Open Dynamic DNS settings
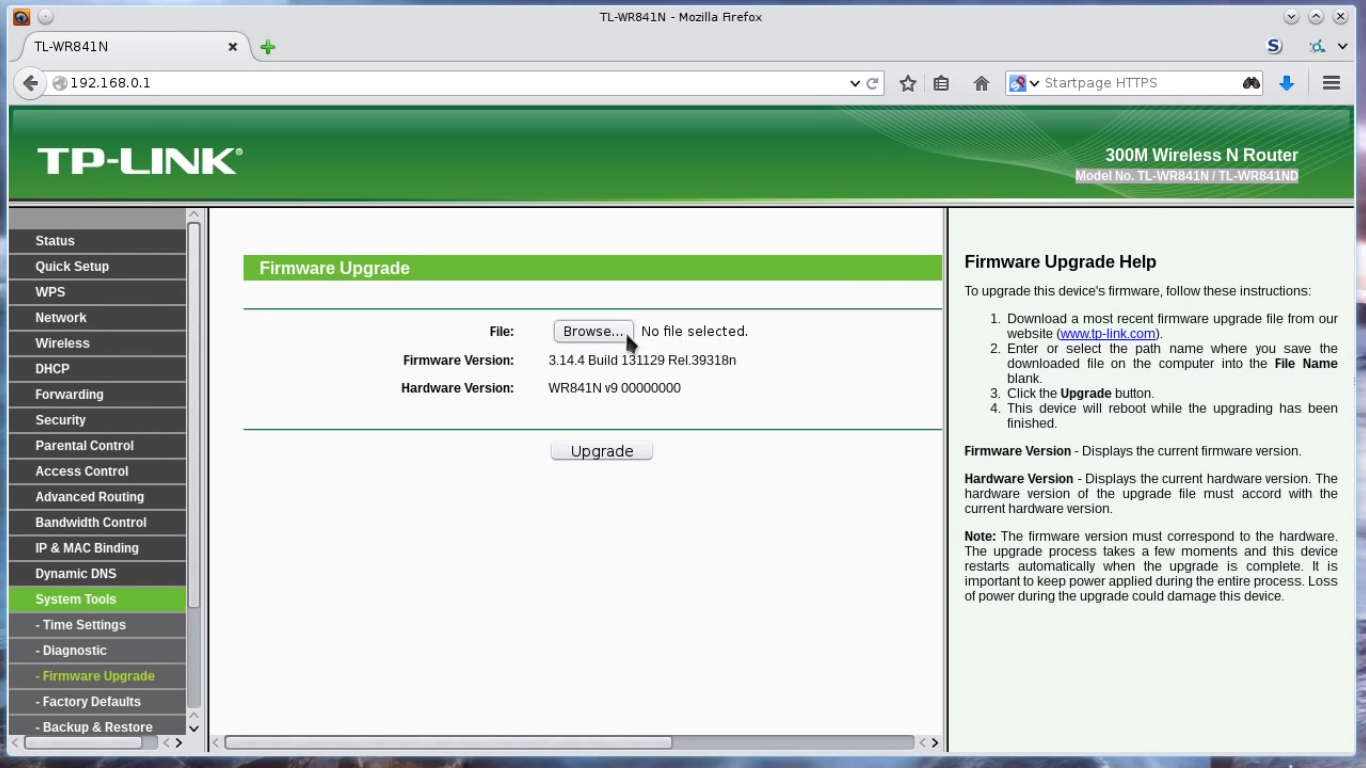Viewport: 1366px width, 768px height. pos(97,574)
